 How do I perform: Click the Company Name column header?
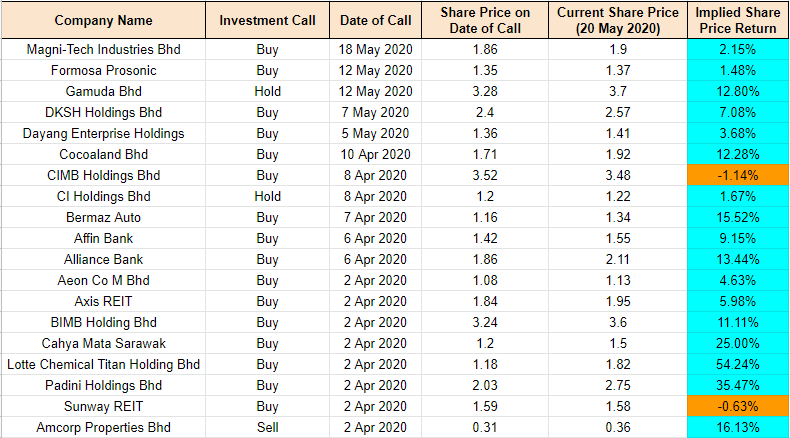[x=104, y=20]
